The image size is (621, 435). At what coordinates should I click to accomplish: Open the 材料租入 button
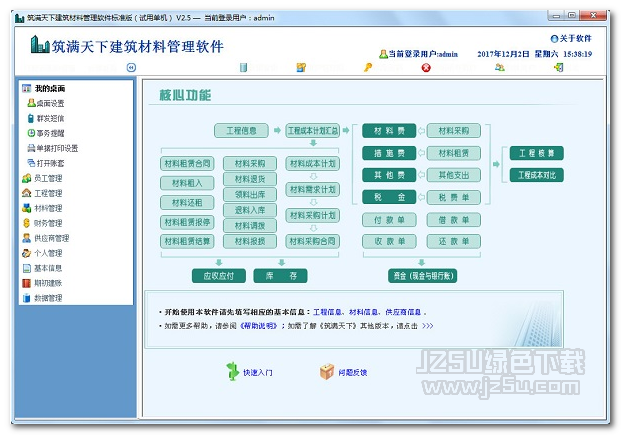click(187, 183)
